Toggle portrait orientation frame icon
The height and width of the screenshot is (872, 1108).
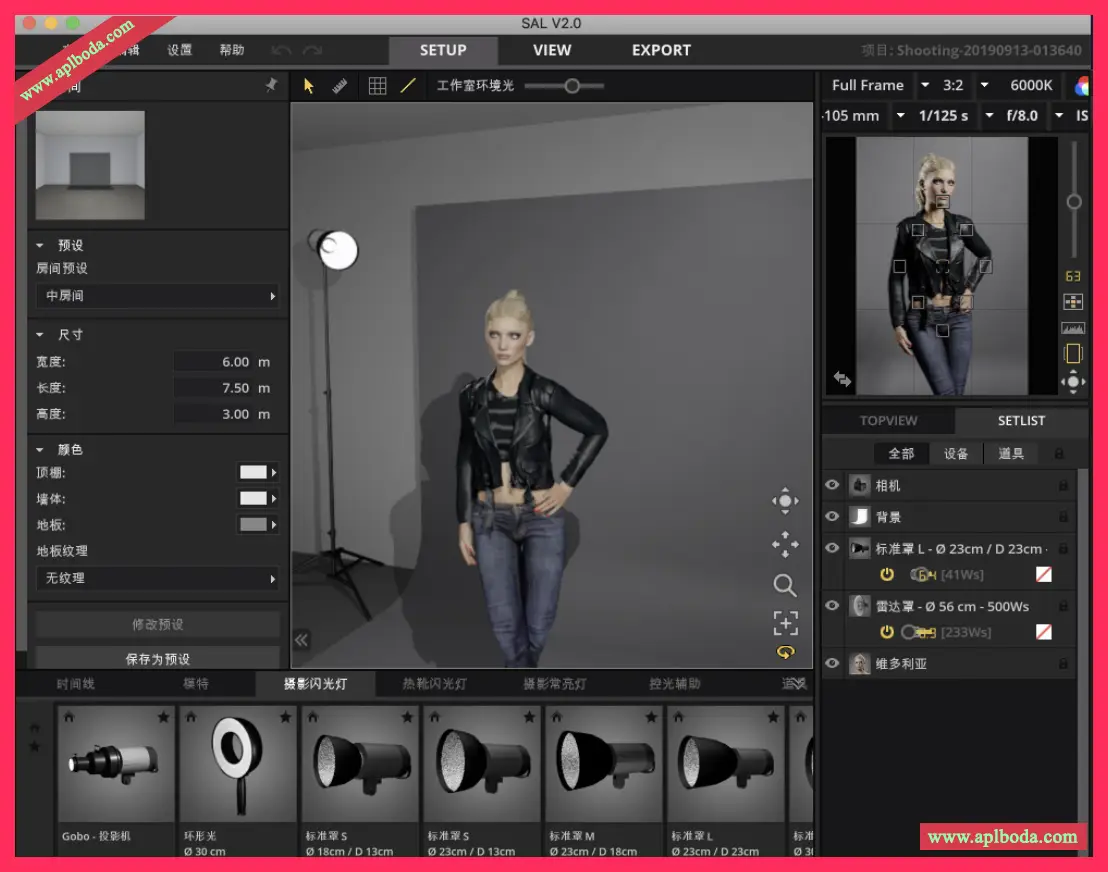pos(1073,353)
